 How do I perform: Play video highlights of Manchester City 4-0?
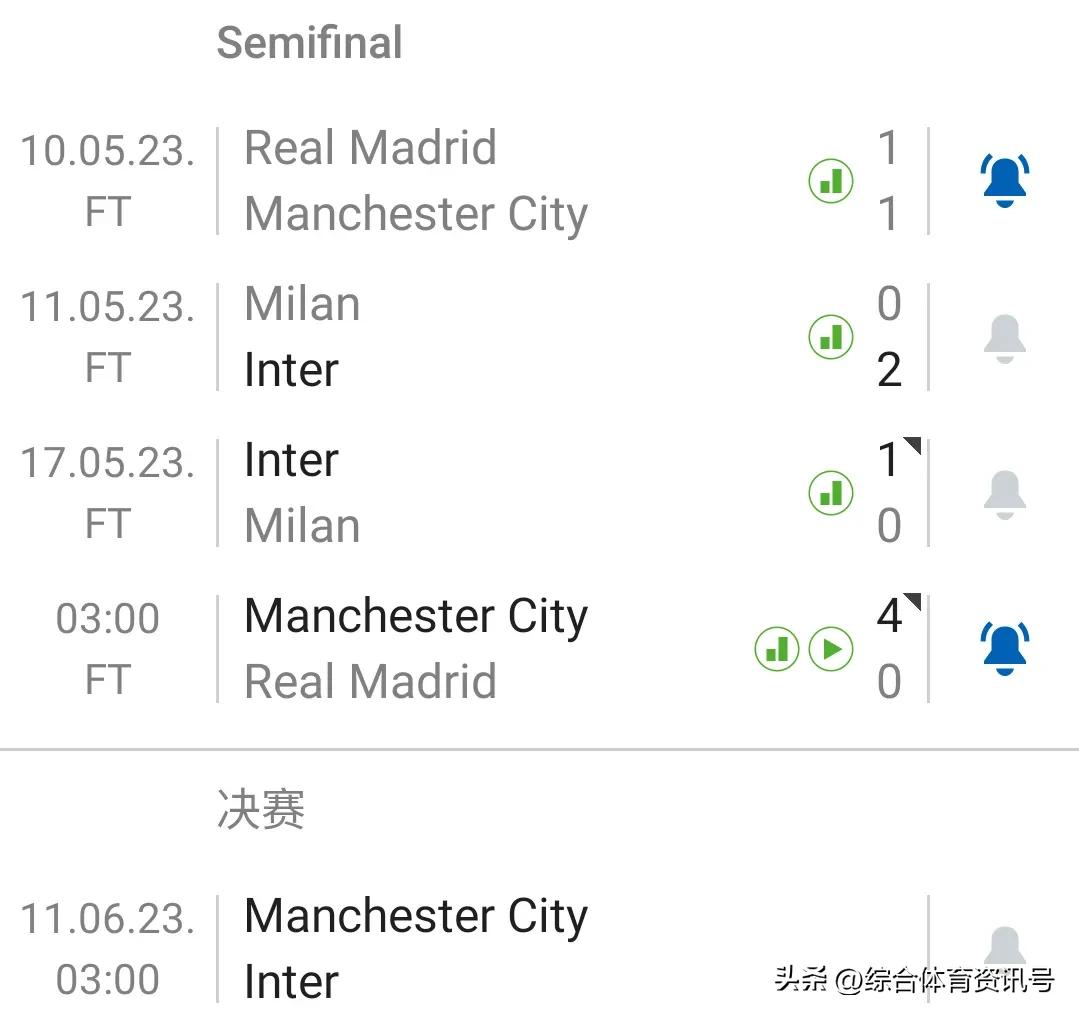(830, 649)
